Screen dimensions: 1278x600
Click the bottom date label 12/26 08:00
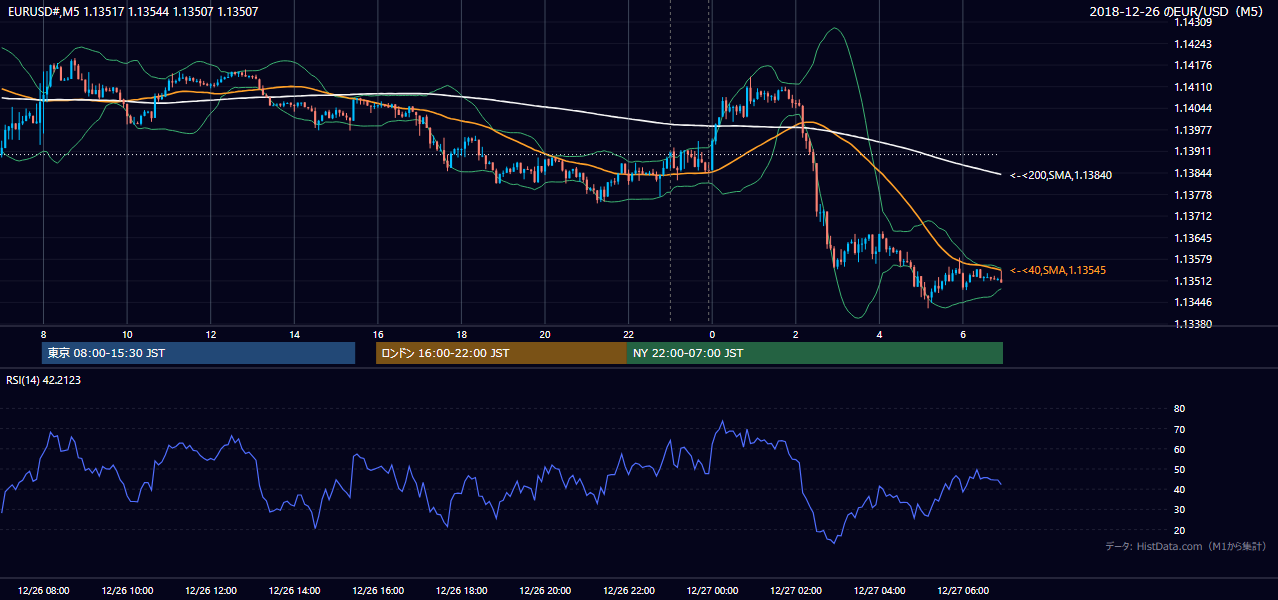43,591
